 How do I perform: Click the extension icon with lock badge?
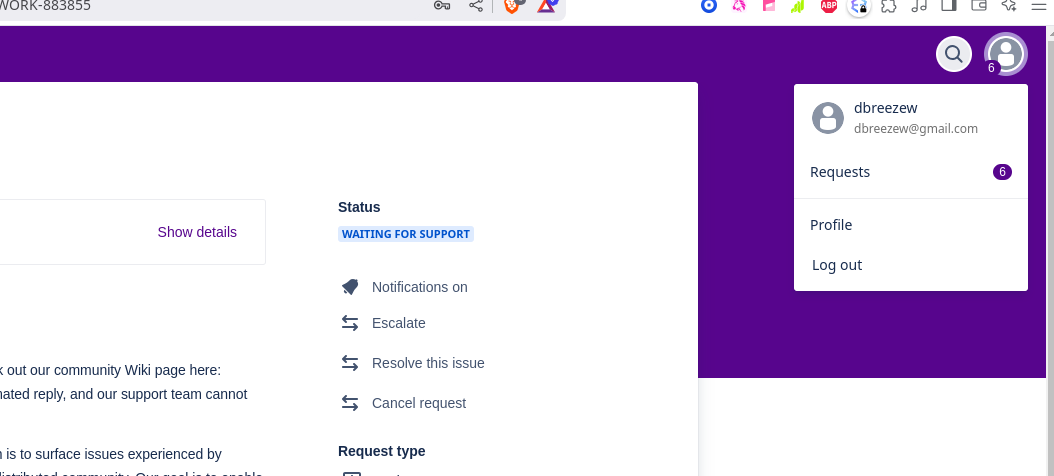859,6
